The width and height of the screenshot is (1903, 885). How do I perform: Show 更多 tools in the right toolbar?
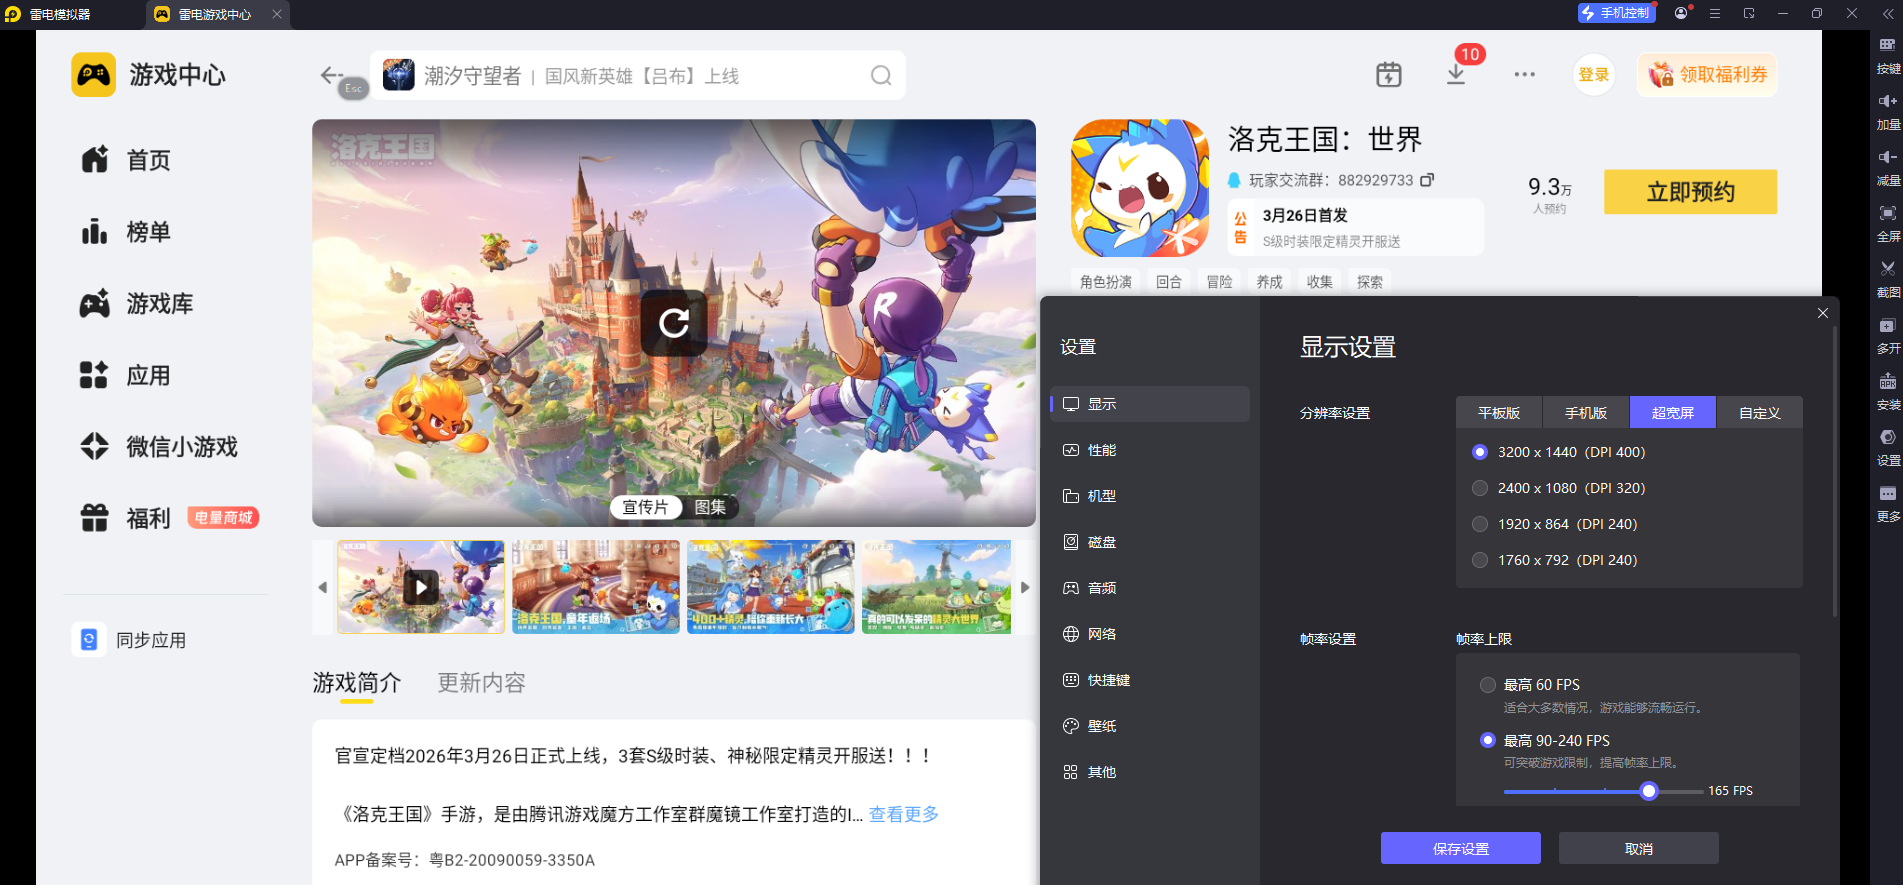click(x=1888, y=504)
